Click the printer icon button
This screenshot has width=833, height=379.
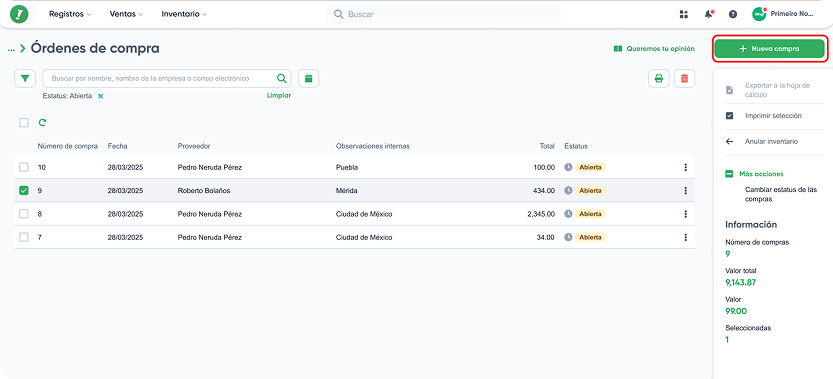pyautogui.click(x=659, y=79)
